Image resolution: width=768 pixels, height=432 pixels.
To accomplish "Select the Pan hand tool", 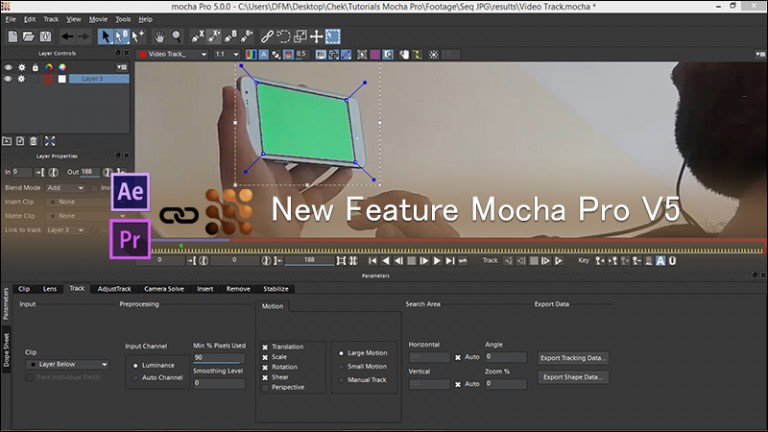I will click(x=159, y=36).
